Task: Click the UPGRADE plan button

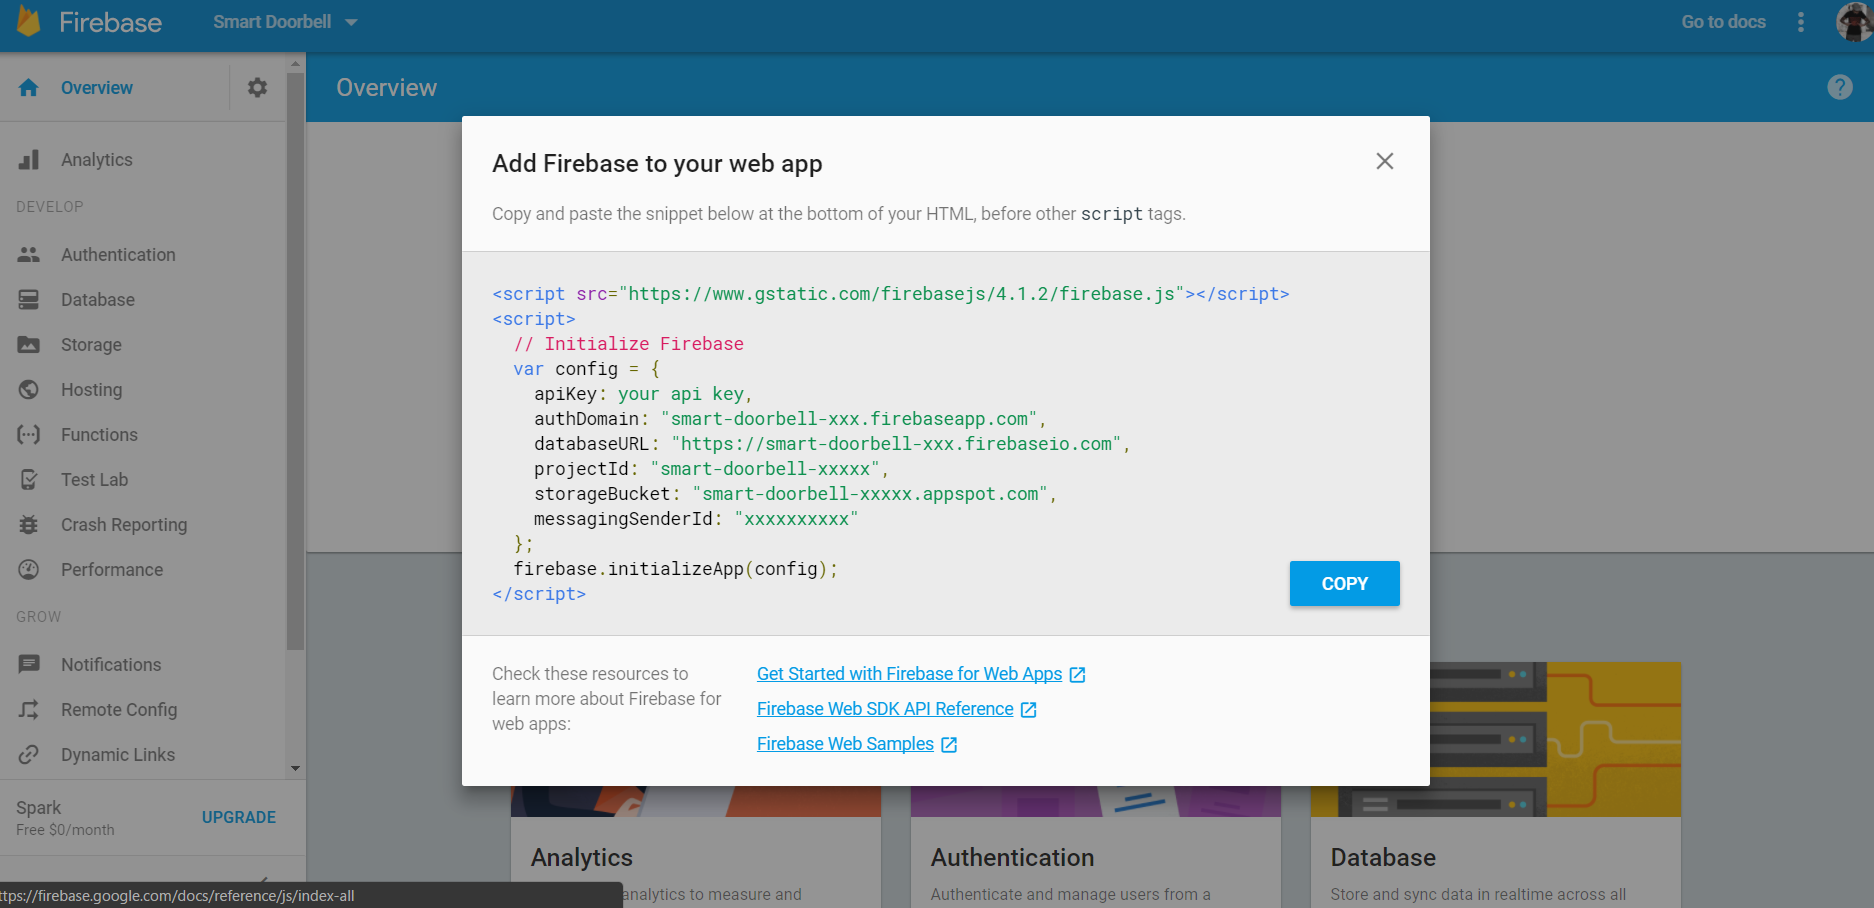Action: point(239,818)
